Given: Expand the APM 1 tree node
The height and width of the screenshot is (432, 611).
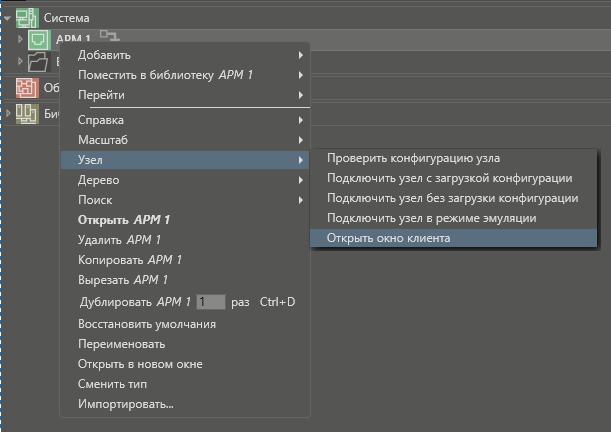Looking at the screenshot, I should click(20, 39).
